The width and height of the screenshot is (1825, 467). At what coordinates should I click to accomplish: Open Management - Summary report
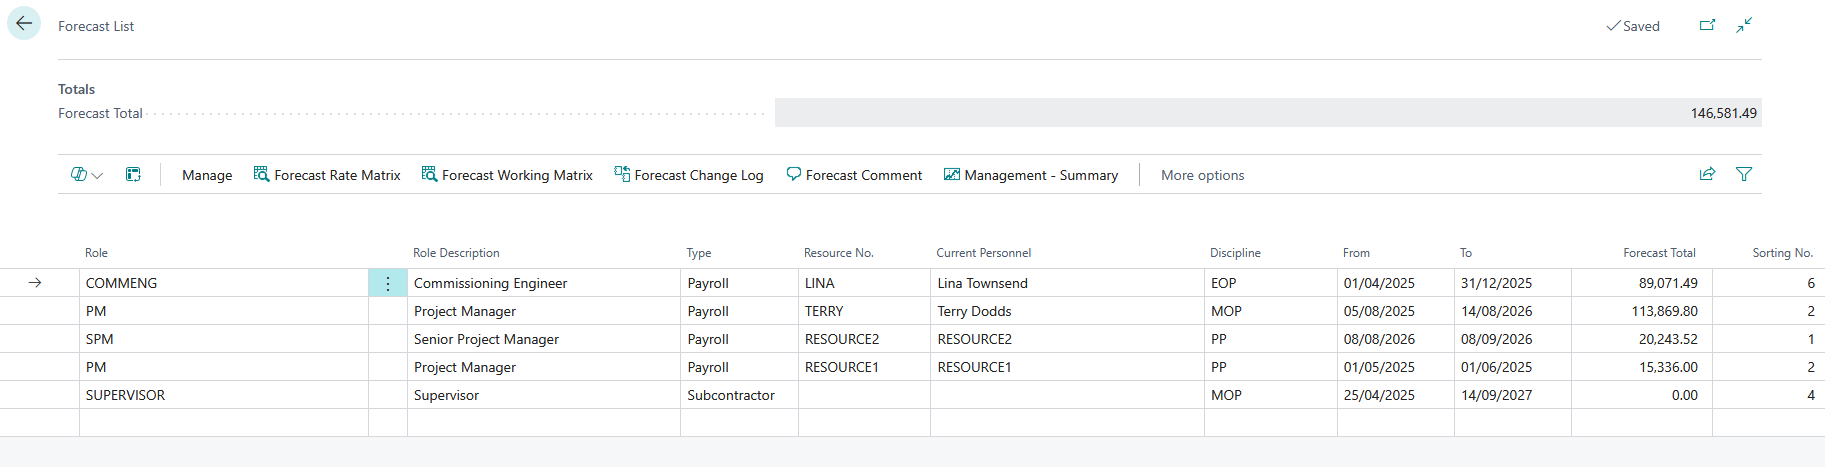(x=1031, y=175)
